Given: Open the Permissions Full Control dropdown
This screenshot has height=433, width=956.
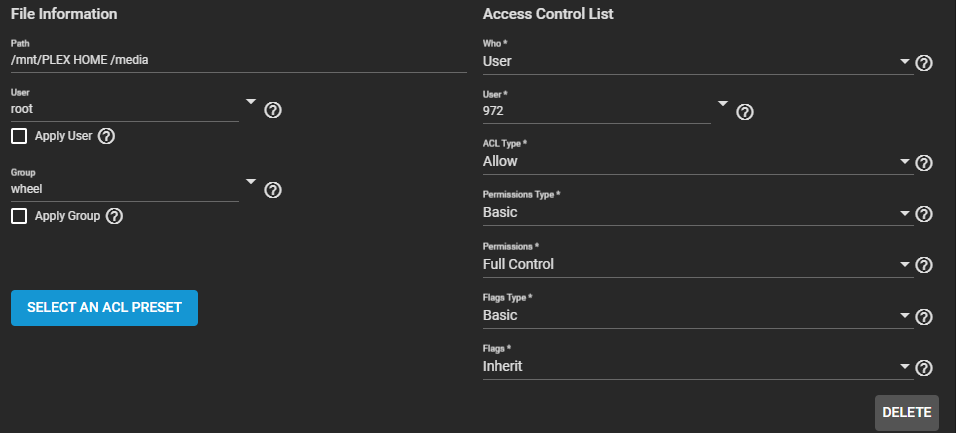Looking at the screenshot, I should (x=697, y=265).
